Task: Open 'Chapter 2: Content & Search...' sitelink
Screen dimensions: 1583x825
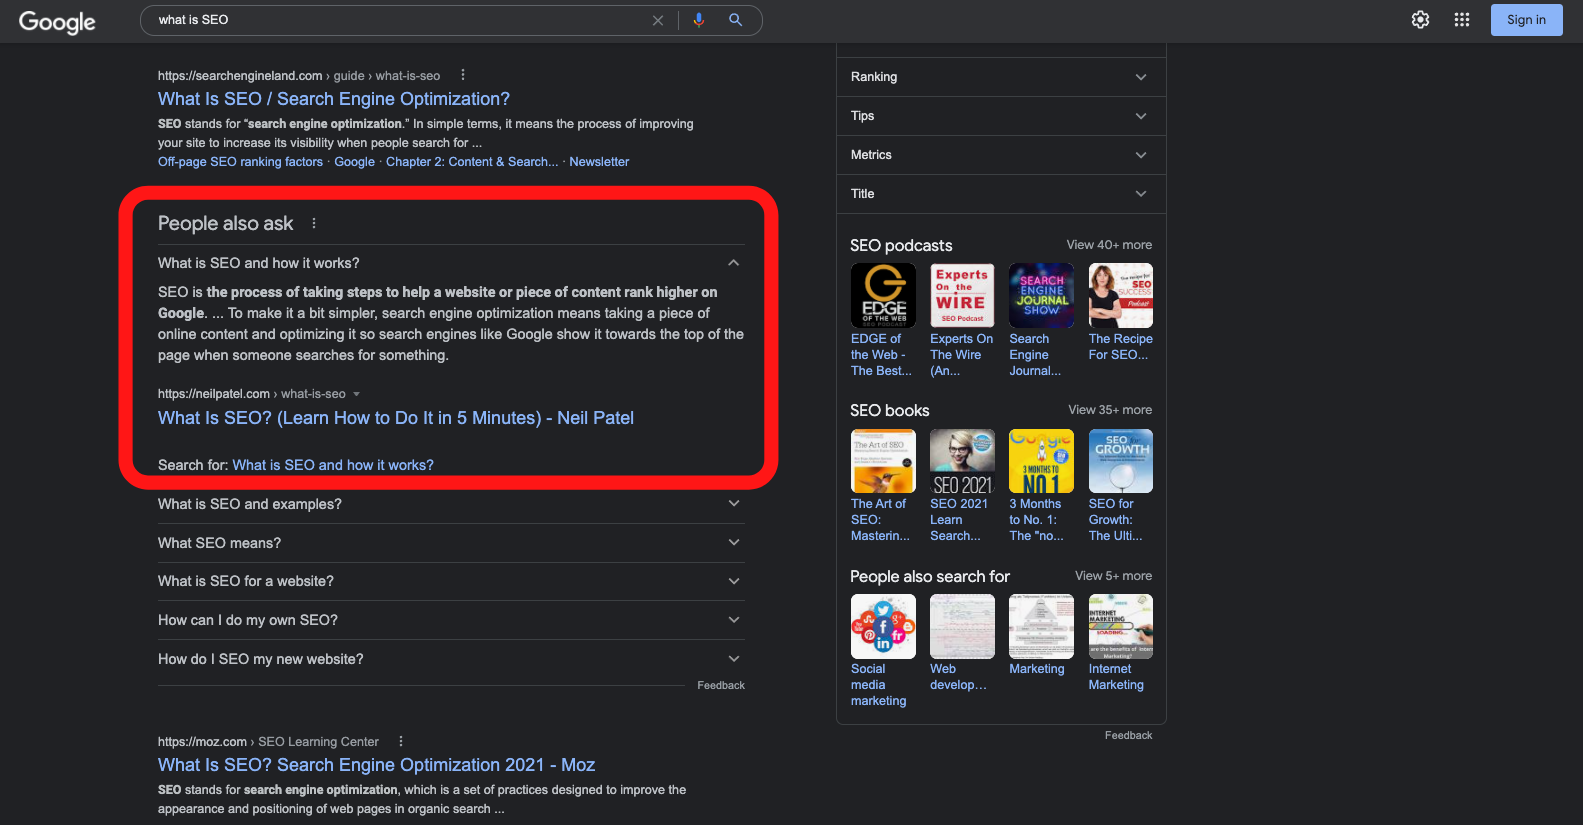Action: pos(472,162)
